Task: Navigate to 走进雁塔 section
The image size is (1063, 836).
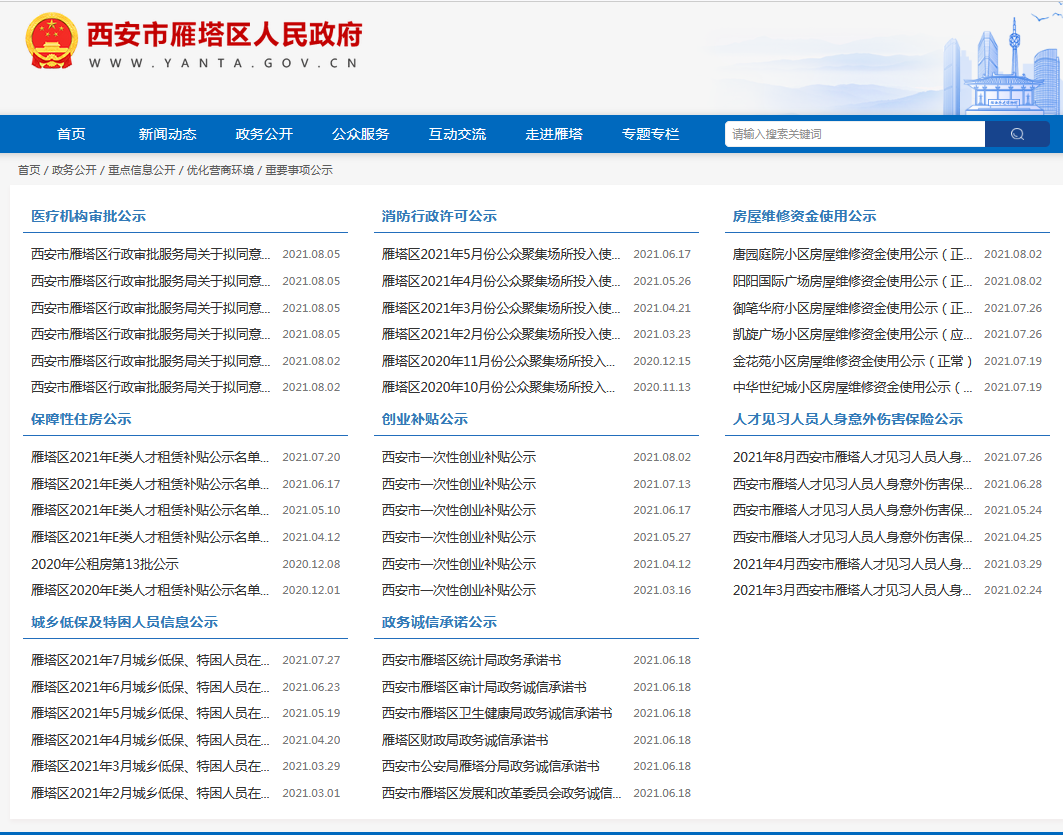Action: (554, 134)
